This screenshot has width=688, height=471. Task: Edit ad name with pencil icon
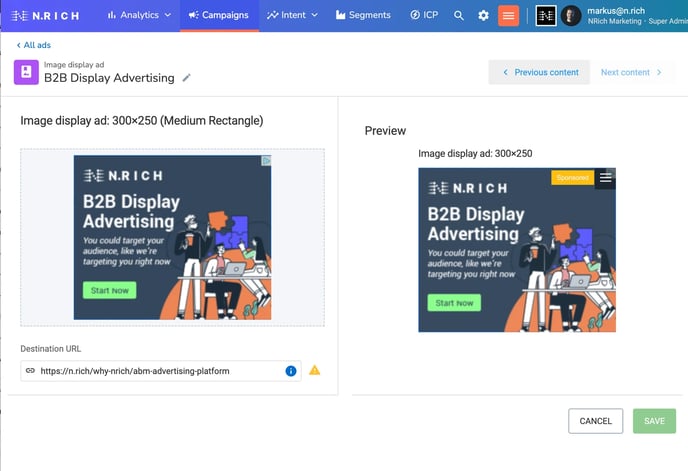(186, 78)
